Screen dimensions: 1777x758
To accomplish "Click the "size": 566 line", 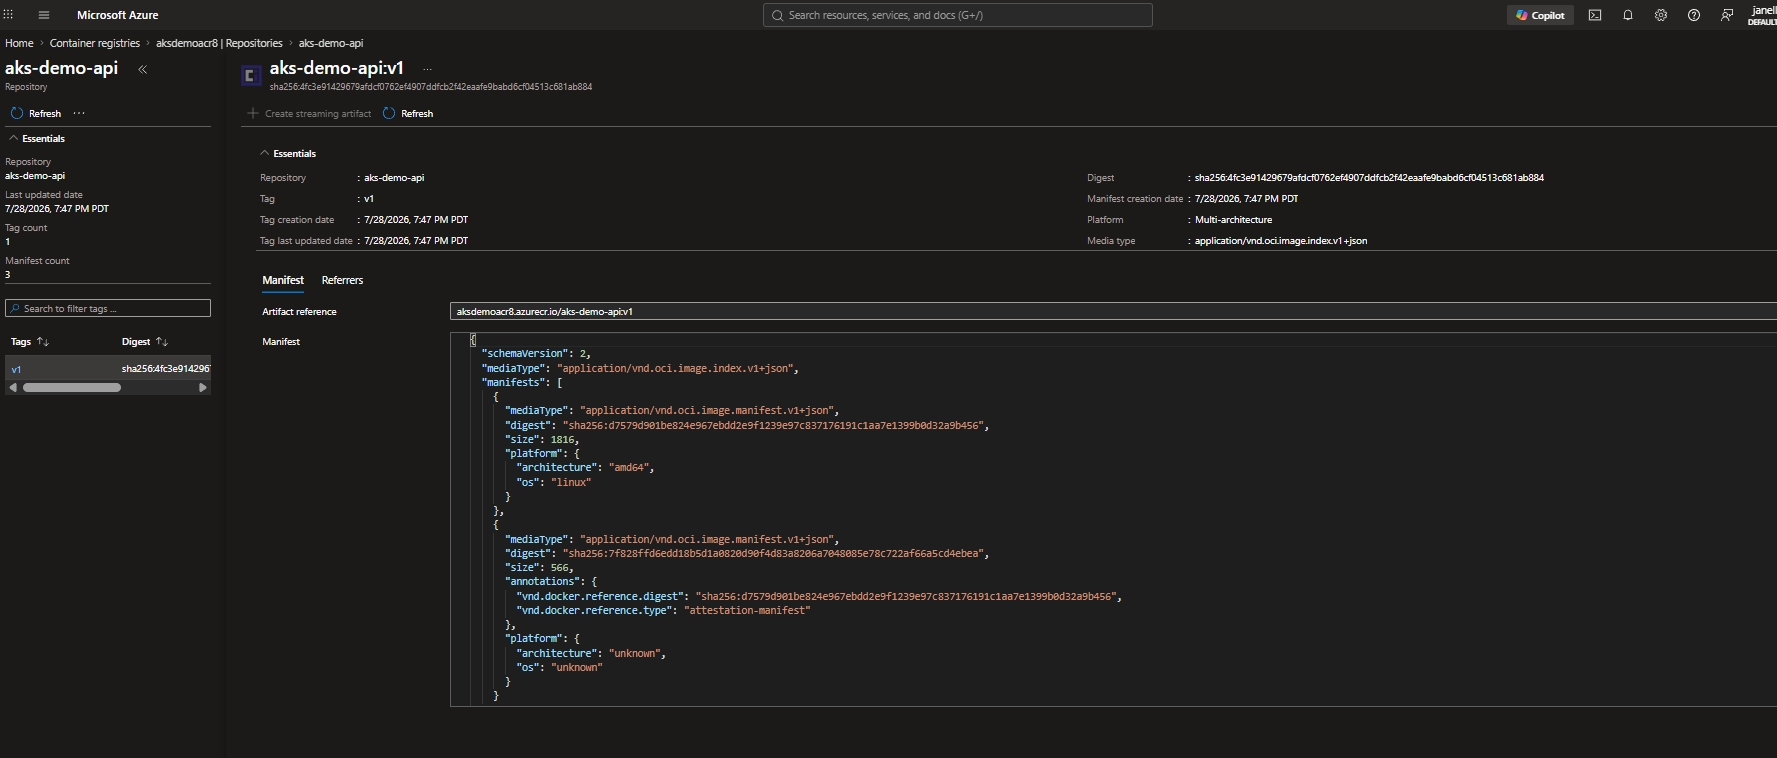I will 539,567.
